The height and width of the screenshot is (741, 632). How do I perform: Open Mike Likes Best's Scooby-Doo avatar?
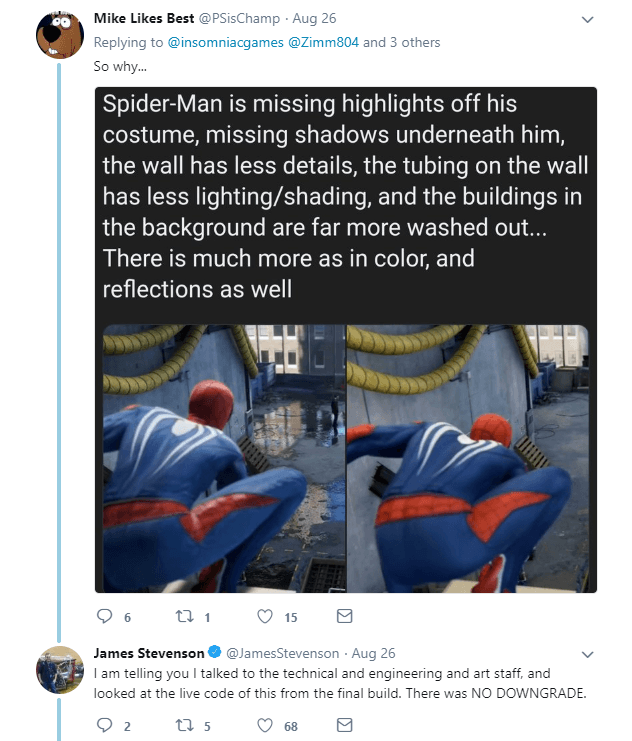click(57, 36)
